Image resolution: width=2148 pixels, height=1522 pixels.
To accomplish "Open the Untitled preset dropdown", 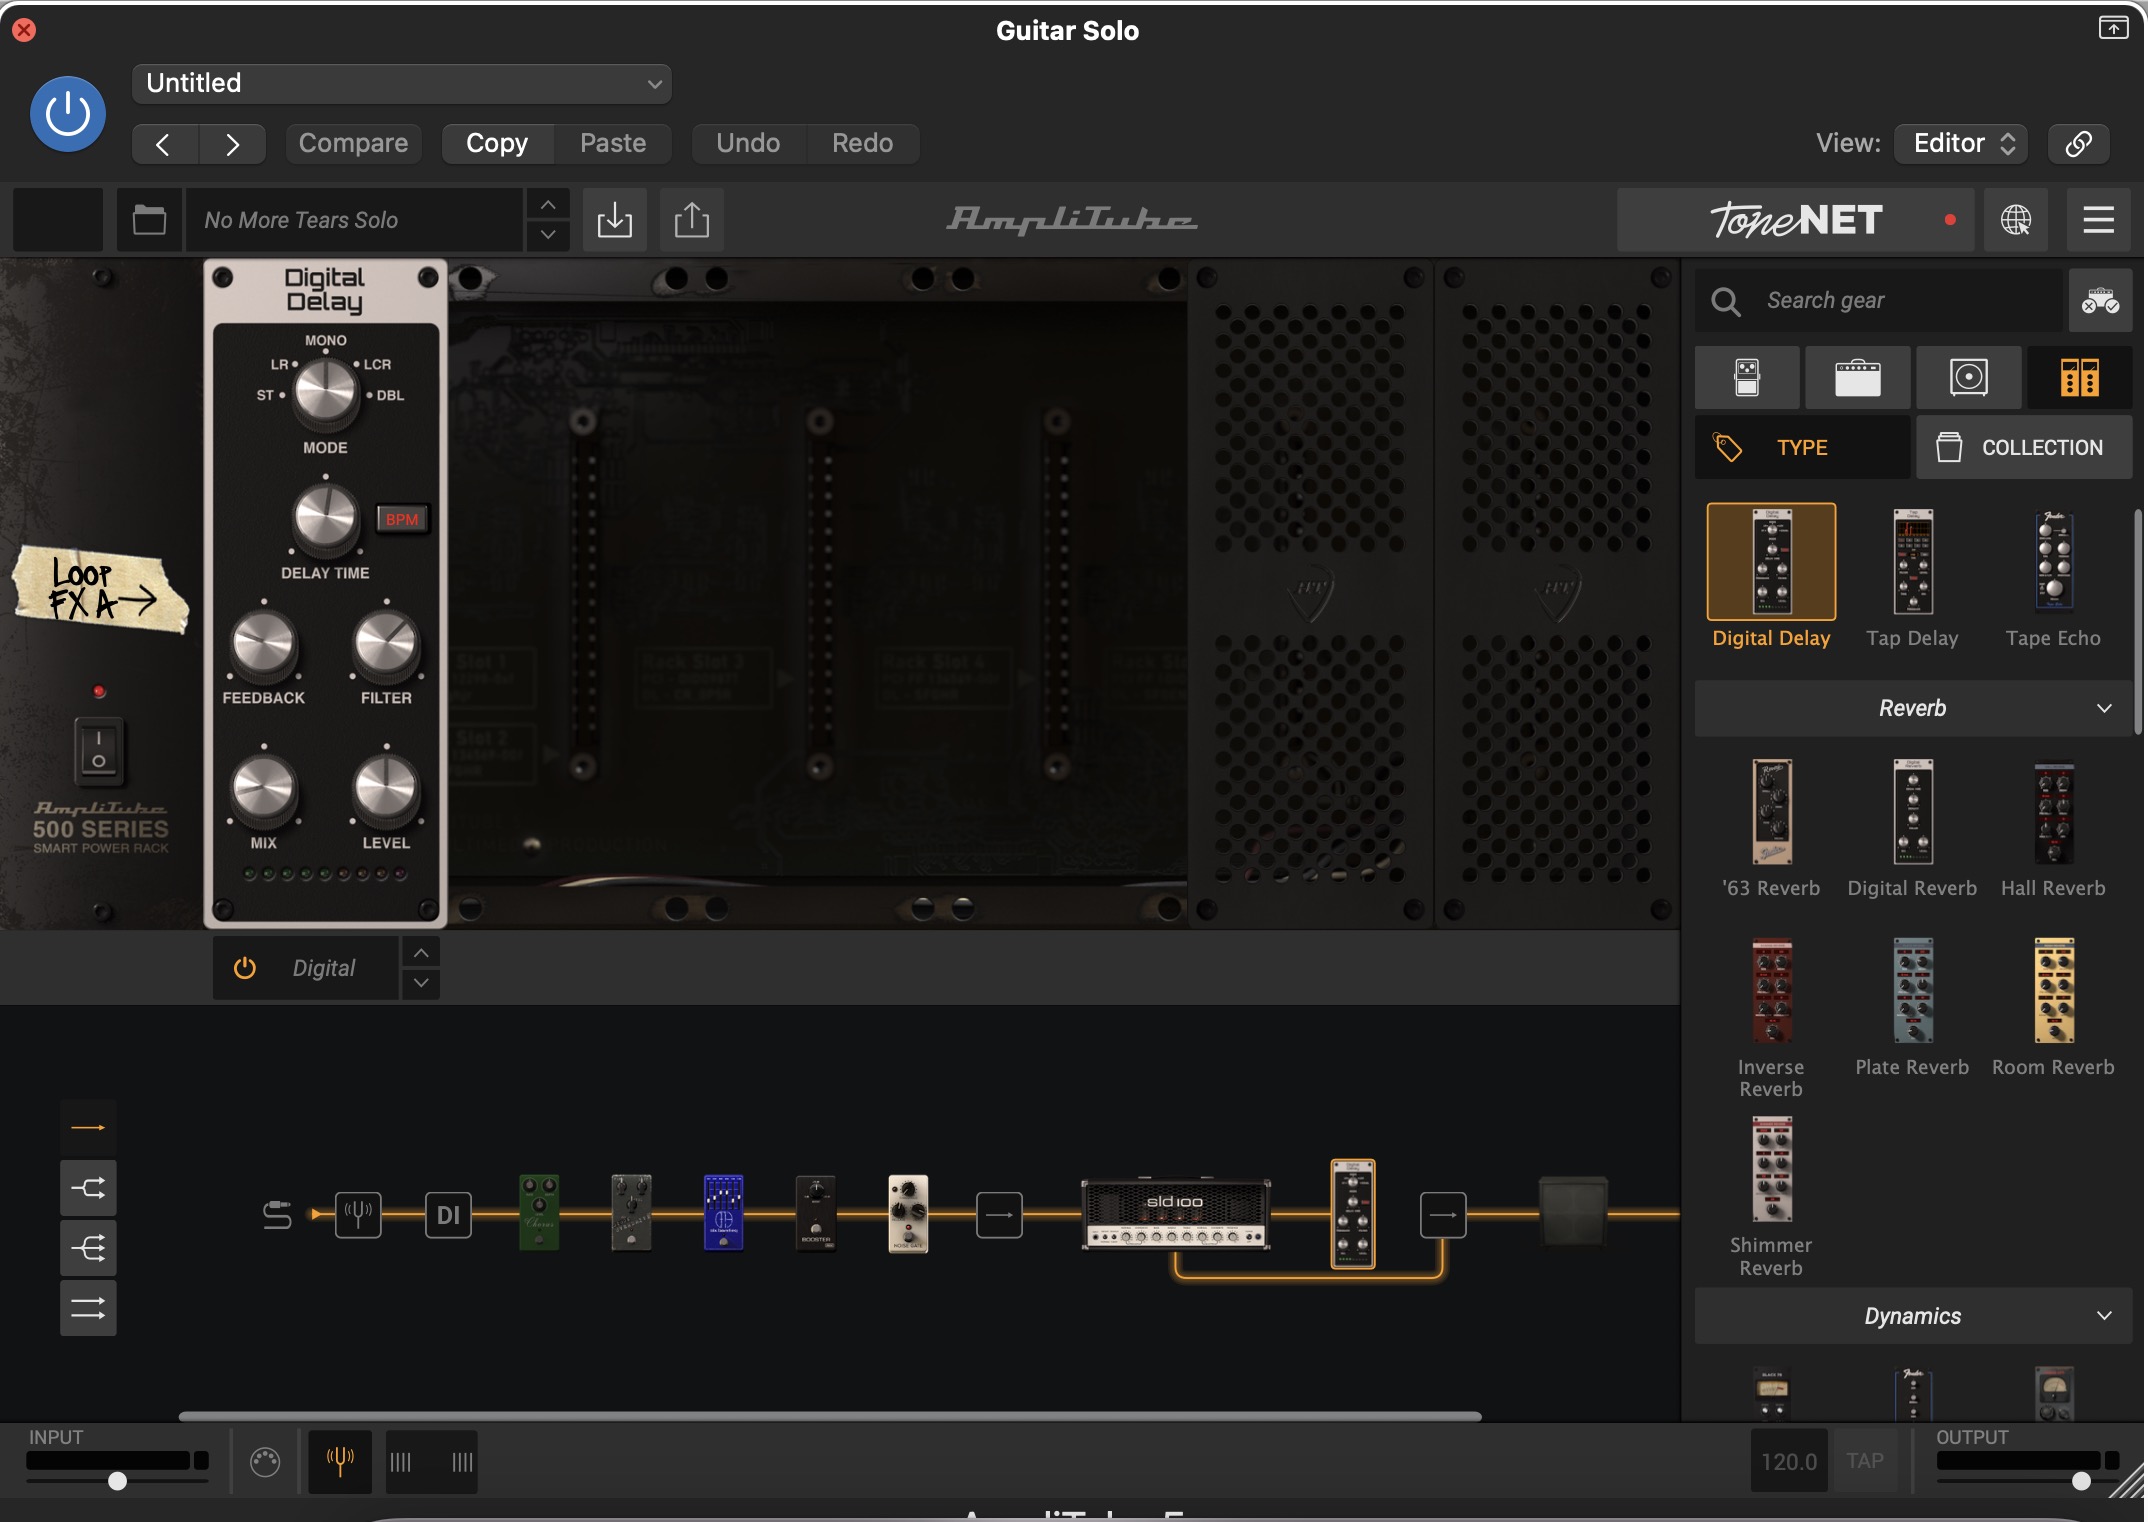I will click(402, 84).
